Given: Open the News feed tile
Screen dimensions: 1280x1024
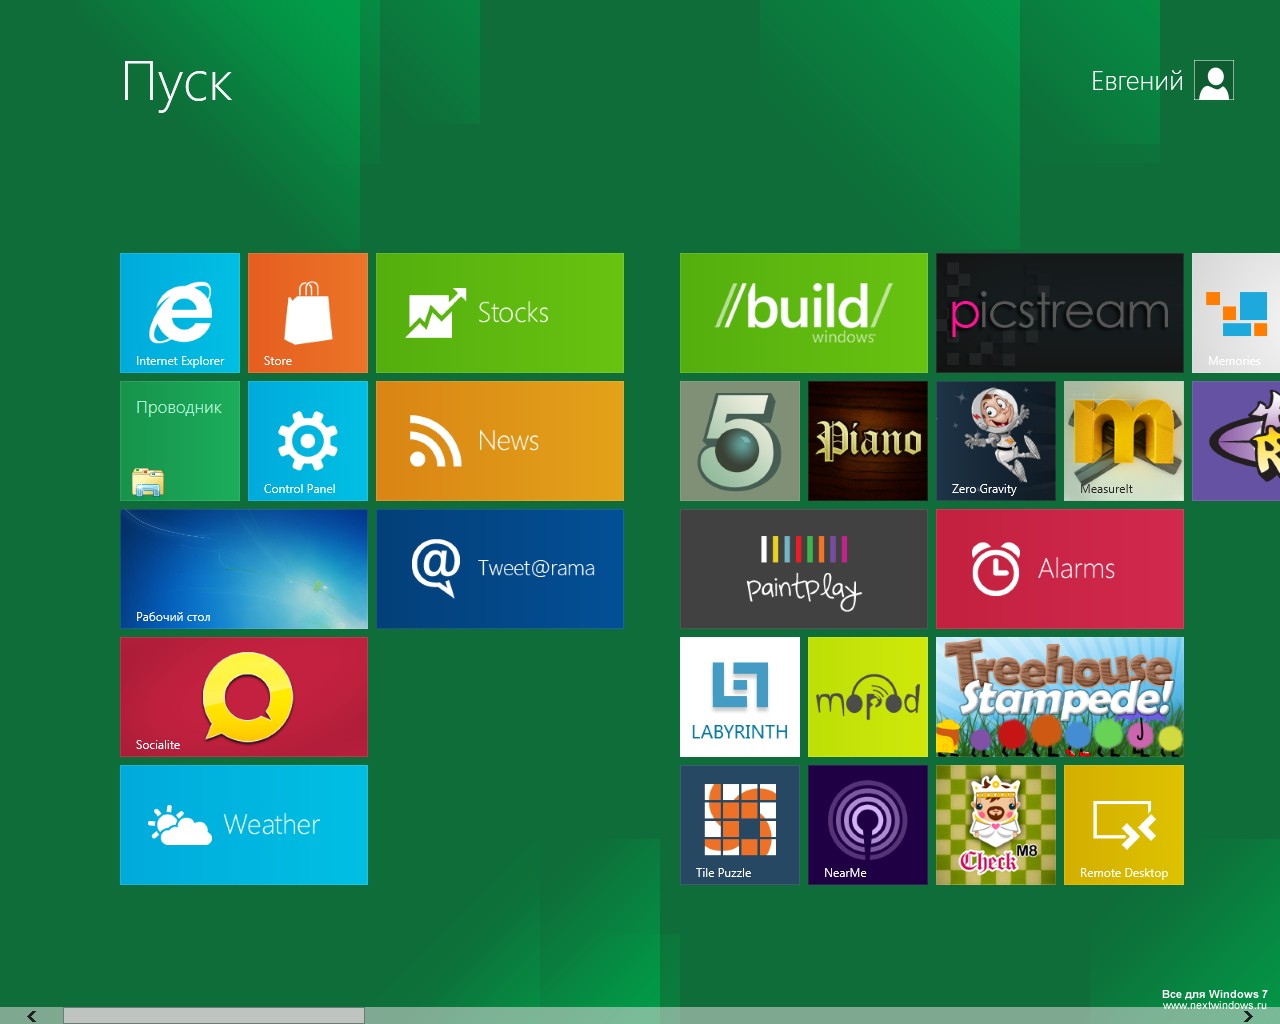Looking at the screenshot, I should tap(500, 441).
